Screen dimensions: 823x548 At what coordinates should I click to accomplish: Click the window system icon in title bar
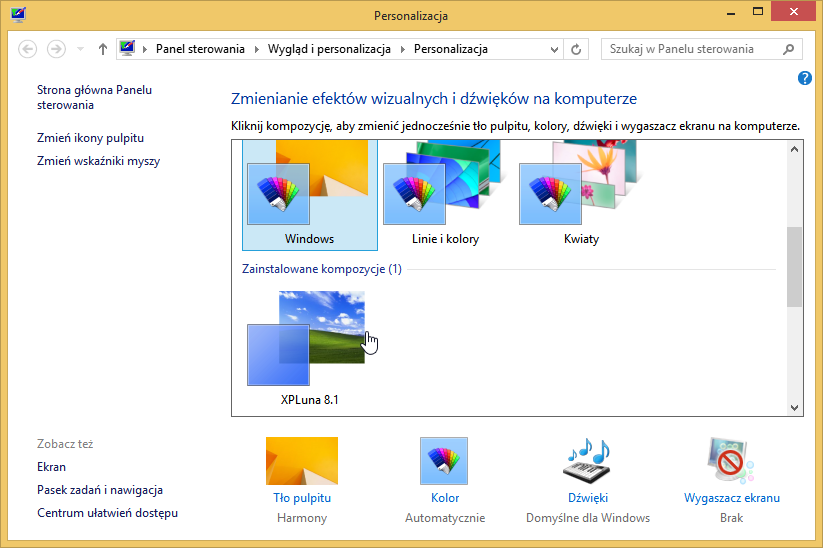[x=18, y=14]
